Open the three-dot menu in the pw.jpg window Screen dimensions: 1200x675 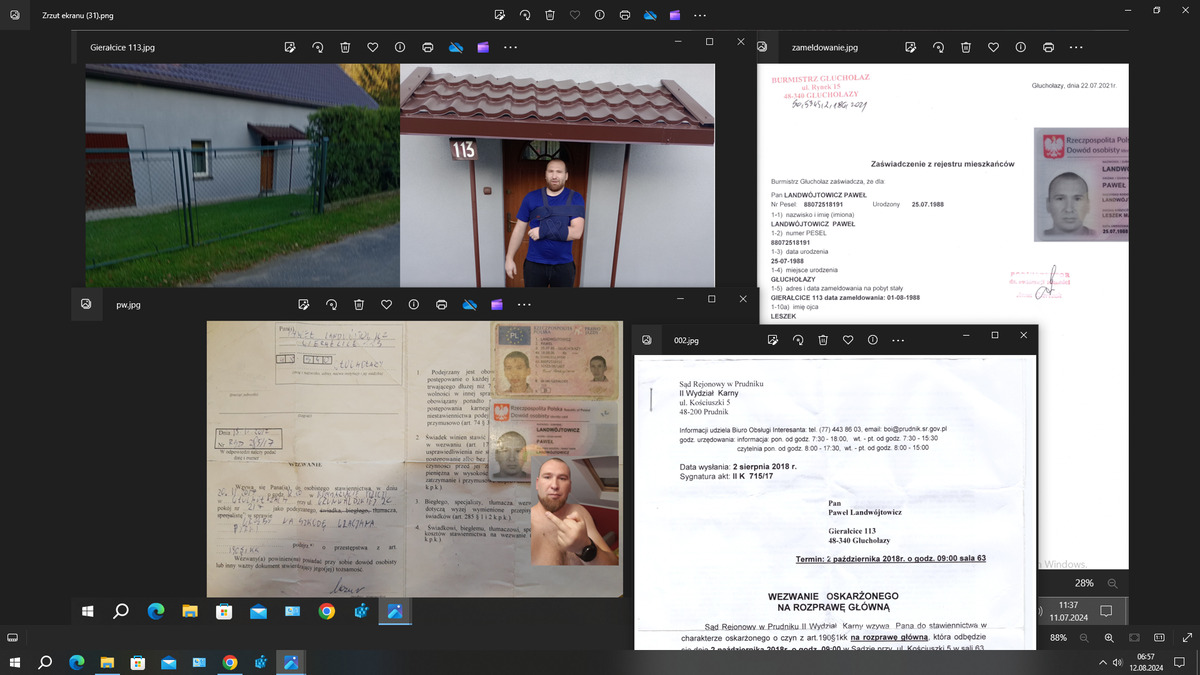click(x=524, y=304)
